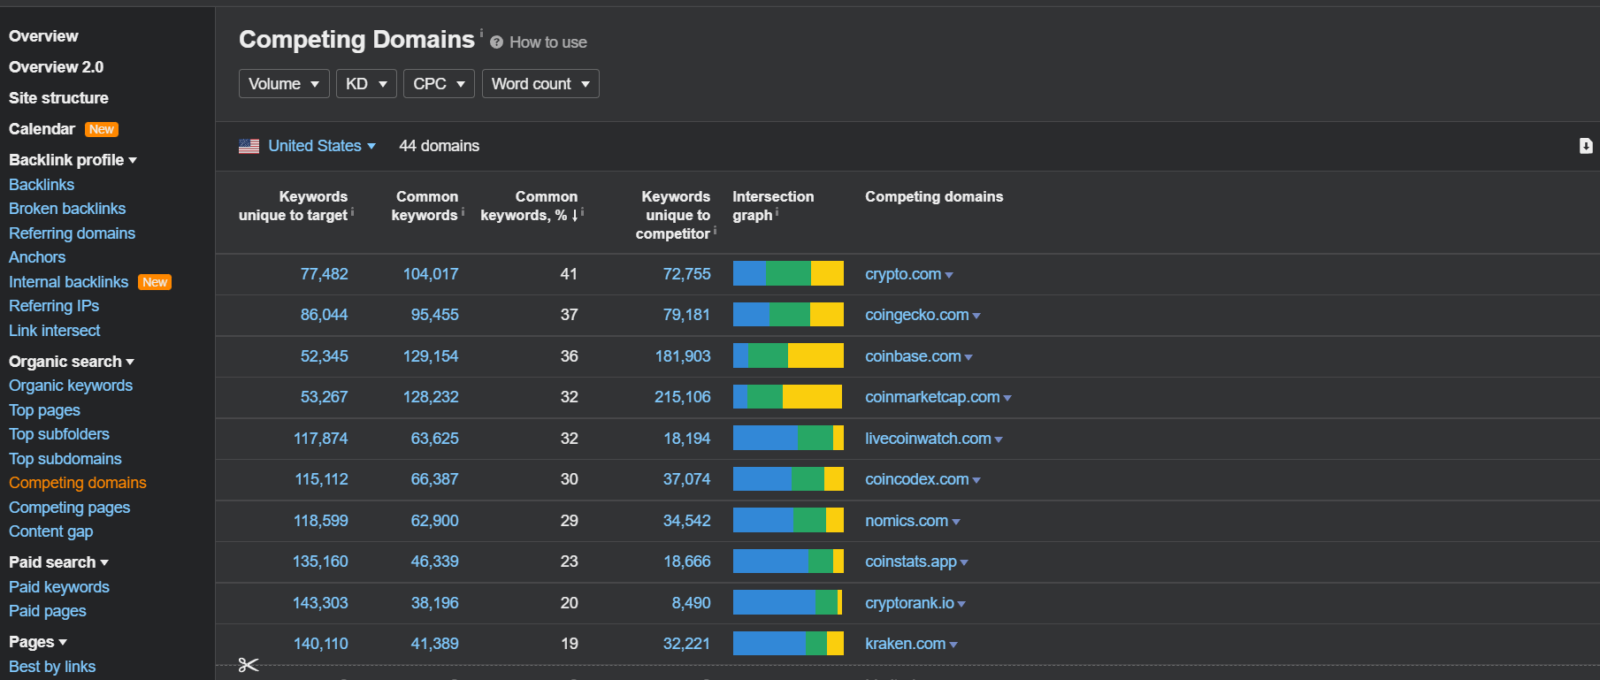The width and height of the screenshot is (1600, 680).
Task: Click the Calendar New badge
Action: pyautogui.click(x=102, y=130)
